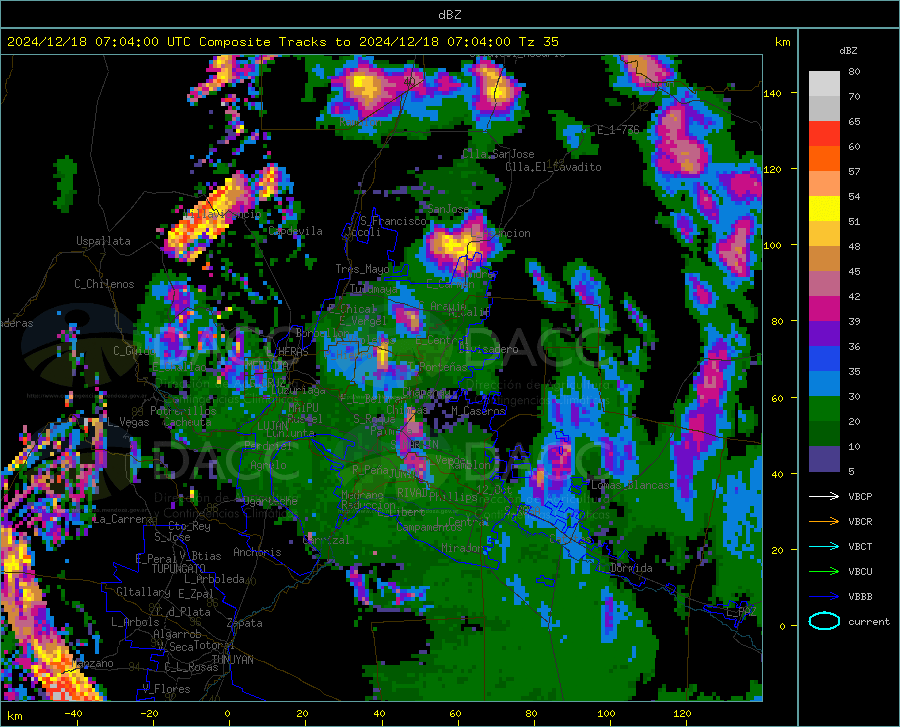
Task: Click the Capdevila label
Action: click(296, 231)
